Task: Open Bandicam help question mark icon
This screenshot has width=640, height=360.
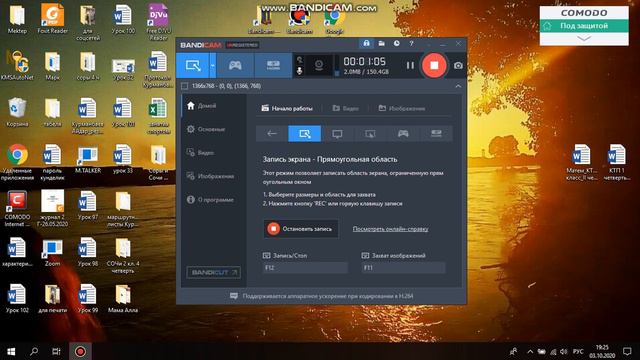Action: (x=411, y=43)
